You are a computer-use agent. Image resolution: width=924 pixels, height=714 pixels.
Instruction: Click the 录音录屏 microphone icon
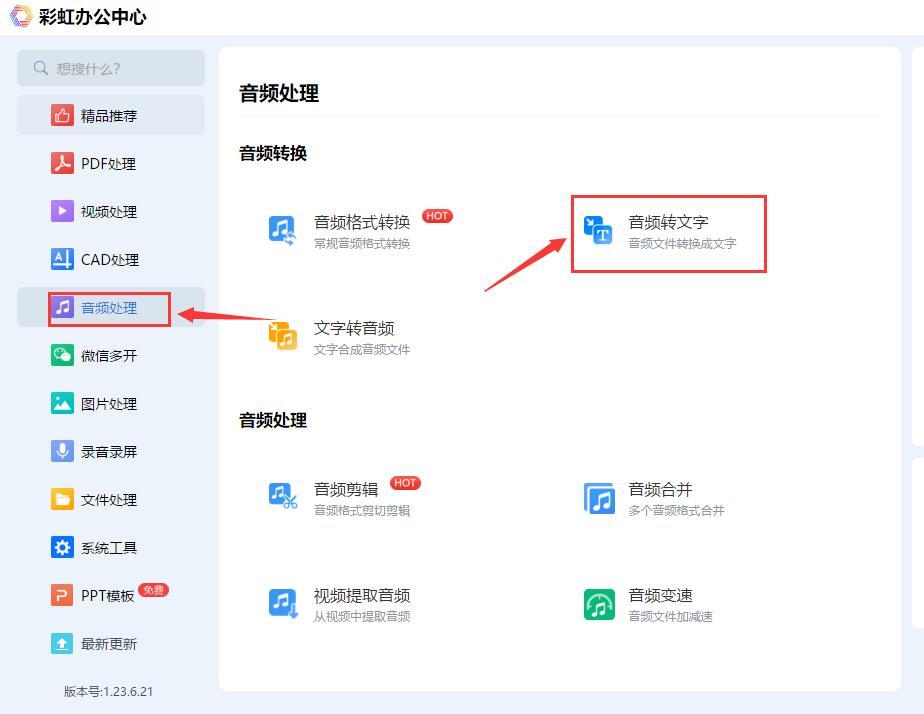tap(62, 451)
